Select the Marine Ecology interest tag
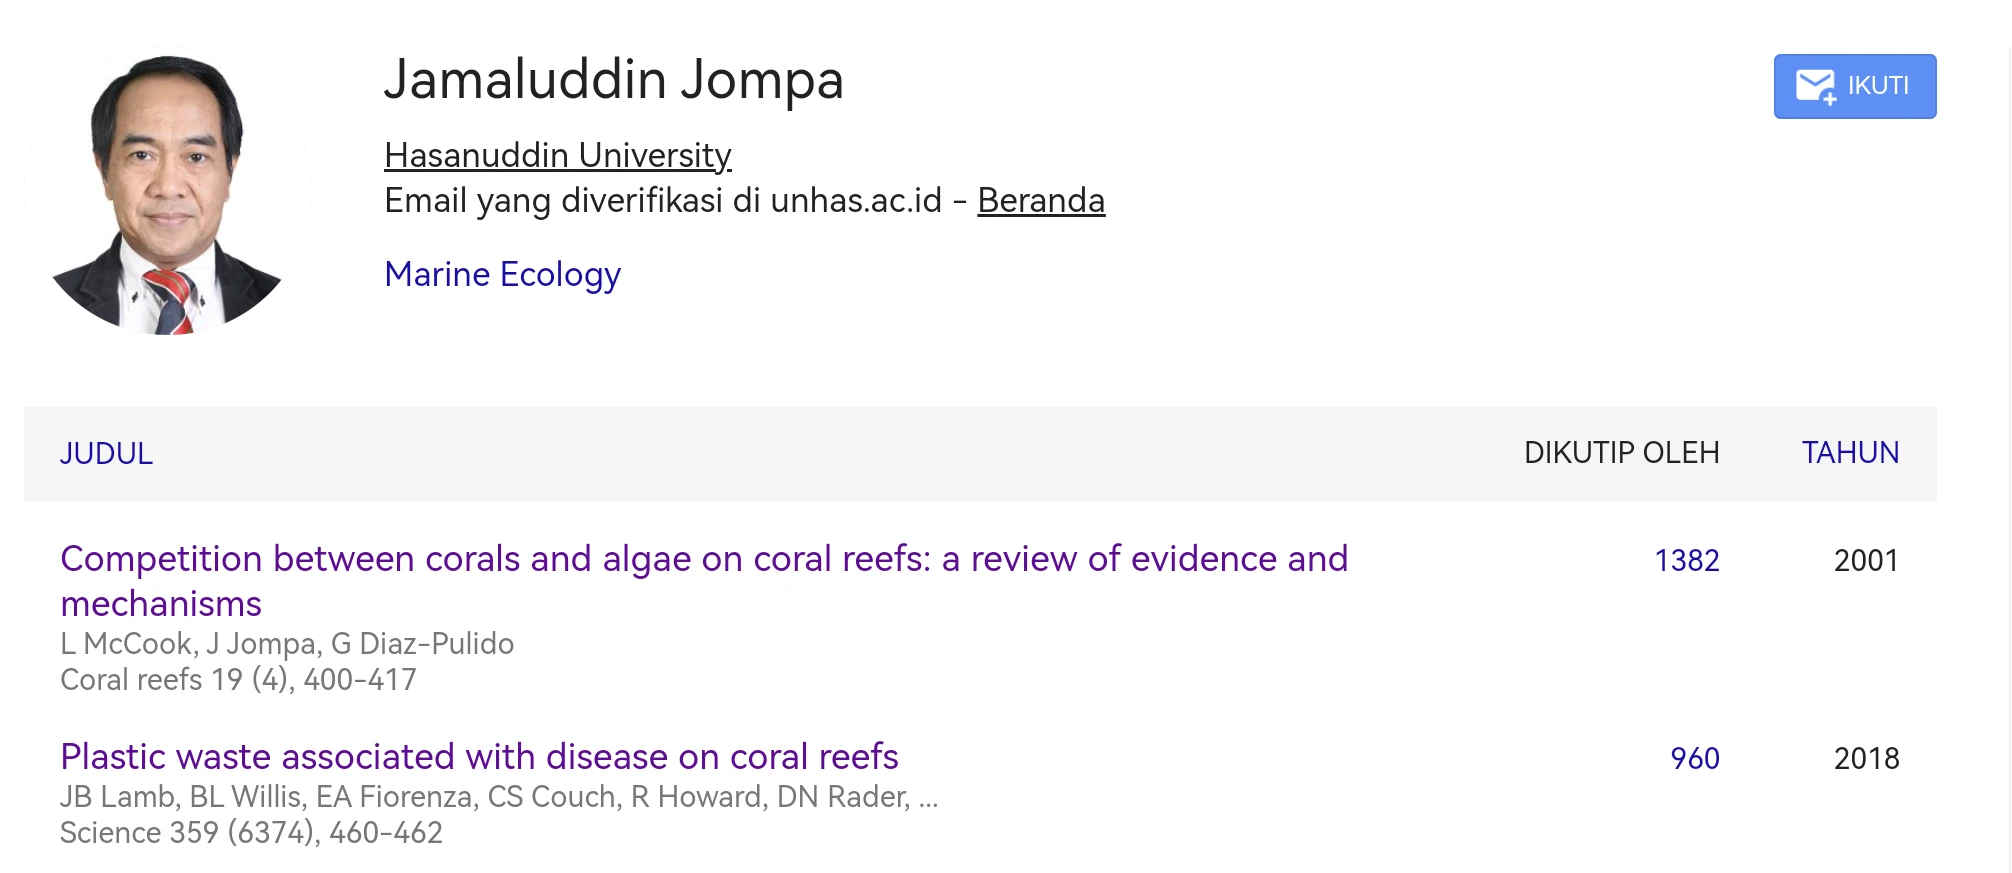This screenshot has height=873, width=2012. [503, 274]
